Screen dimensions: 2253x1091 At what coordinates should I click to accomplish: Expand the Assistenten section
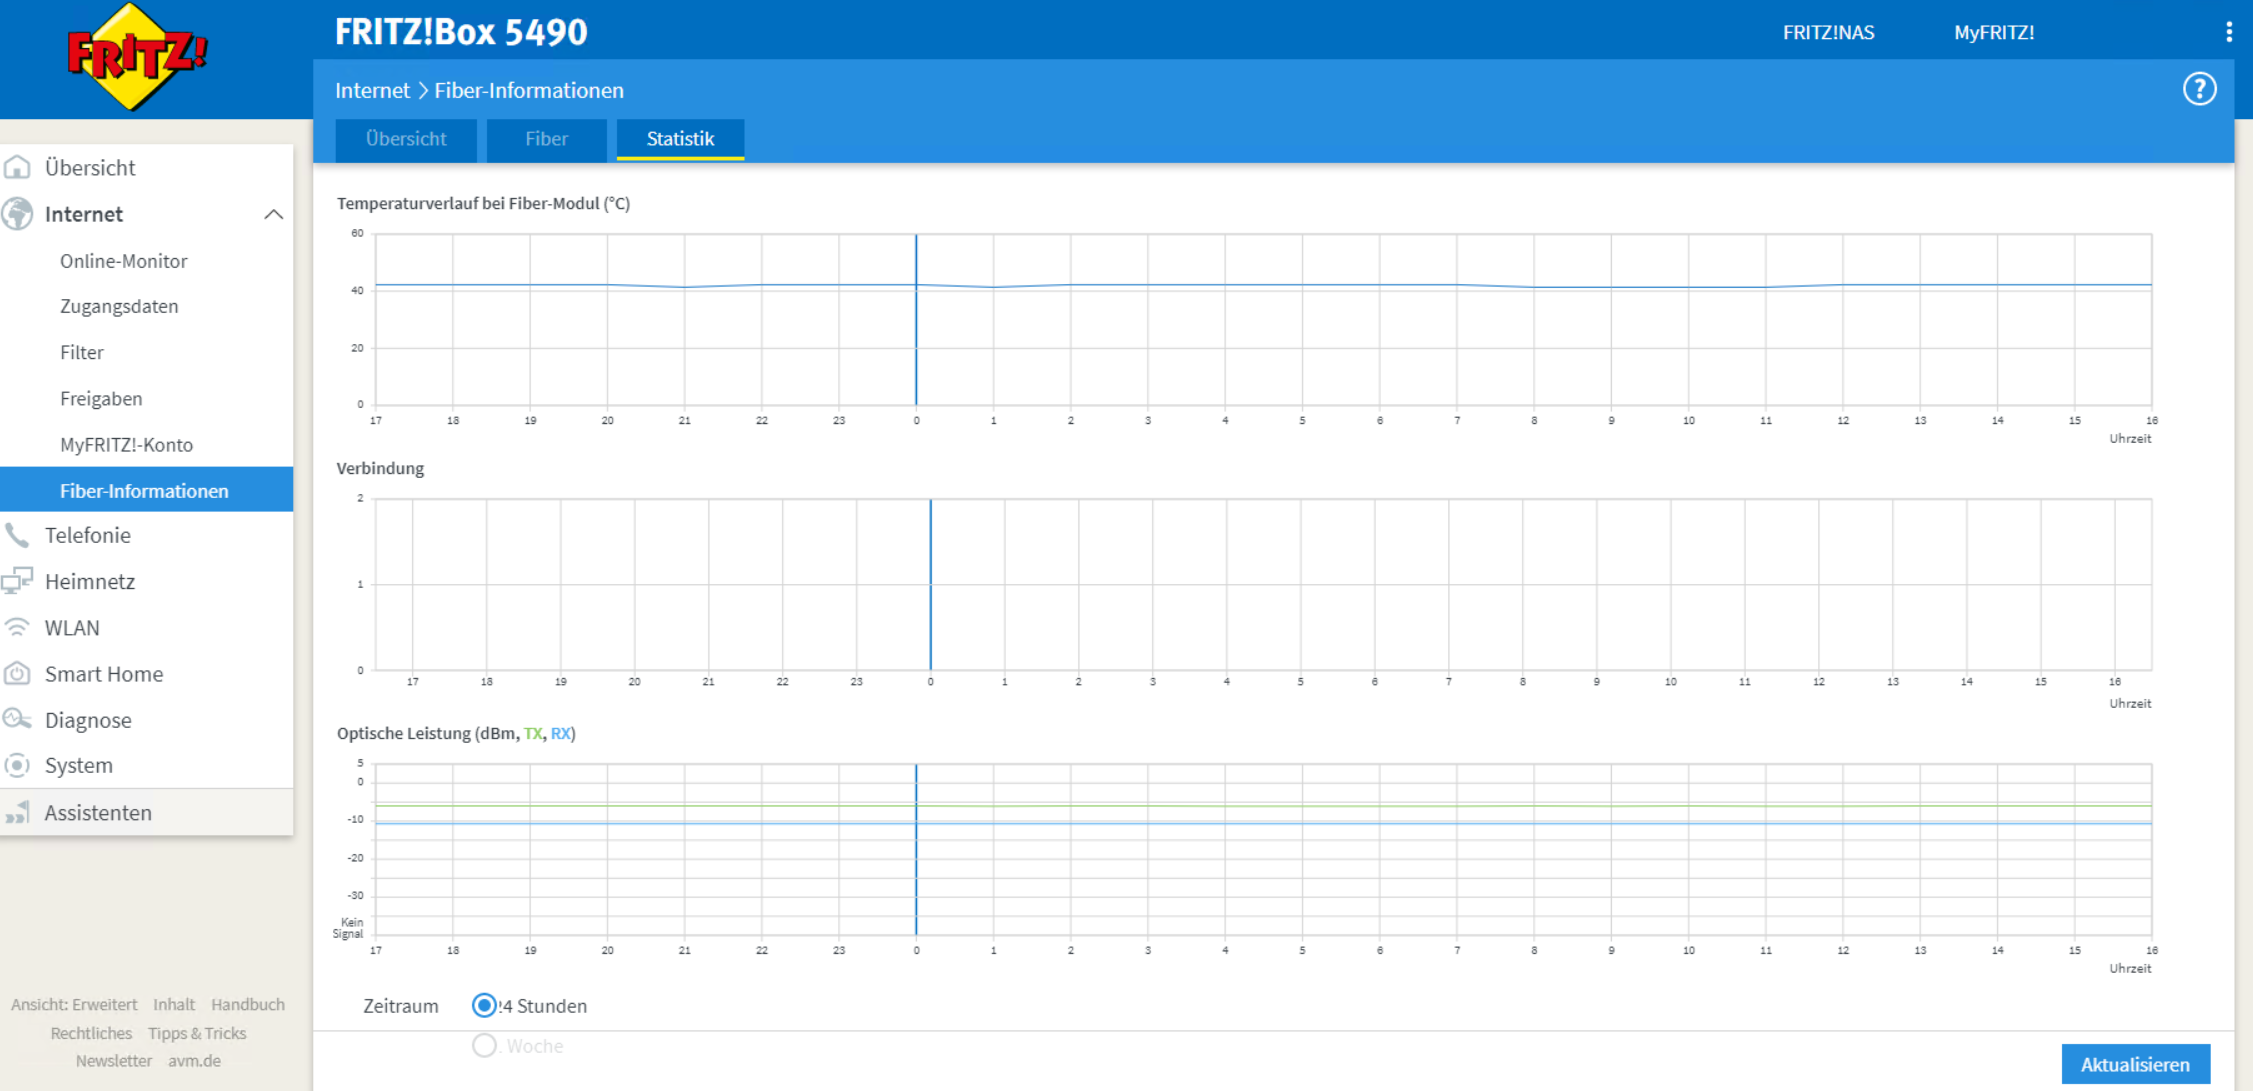coord(98,813)
